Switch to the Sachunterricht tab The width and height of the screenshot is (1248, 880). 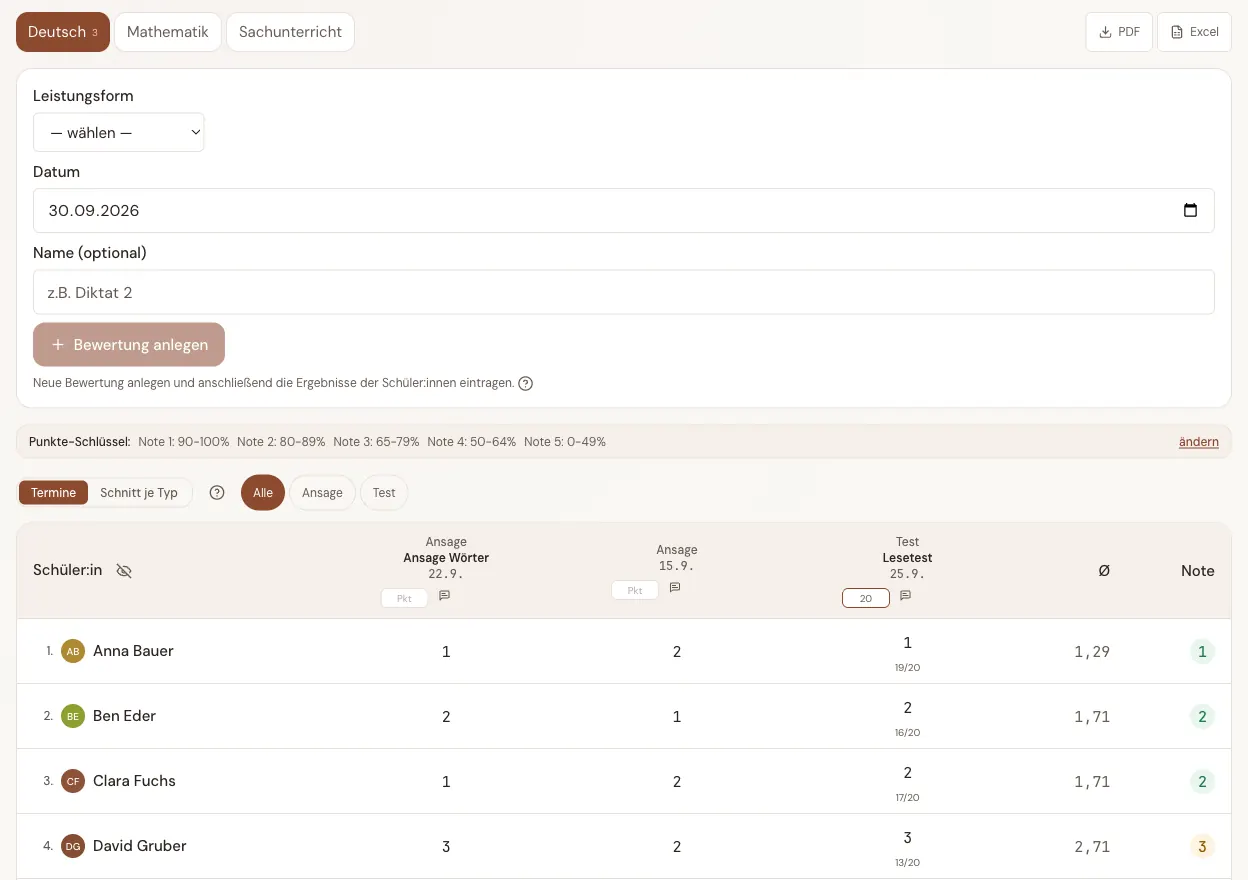point(290,32)
